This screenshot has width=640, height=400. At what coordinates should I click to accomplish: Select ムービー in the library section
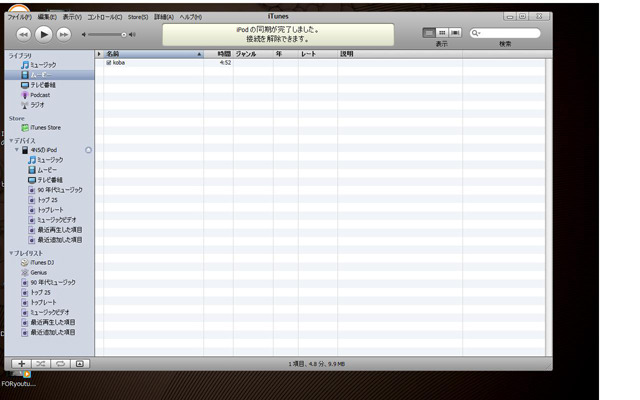(49, 75)
